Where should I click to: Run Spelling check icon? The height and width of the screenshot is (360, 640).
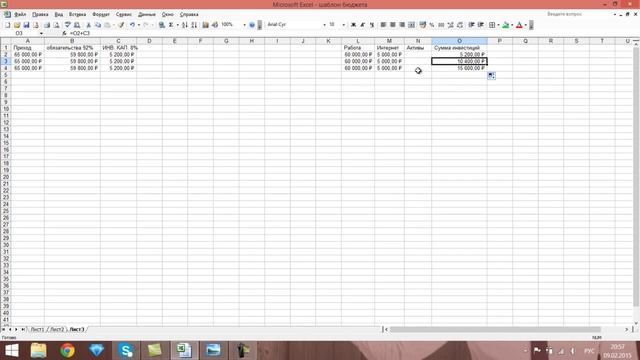click(x=68, y=25)
